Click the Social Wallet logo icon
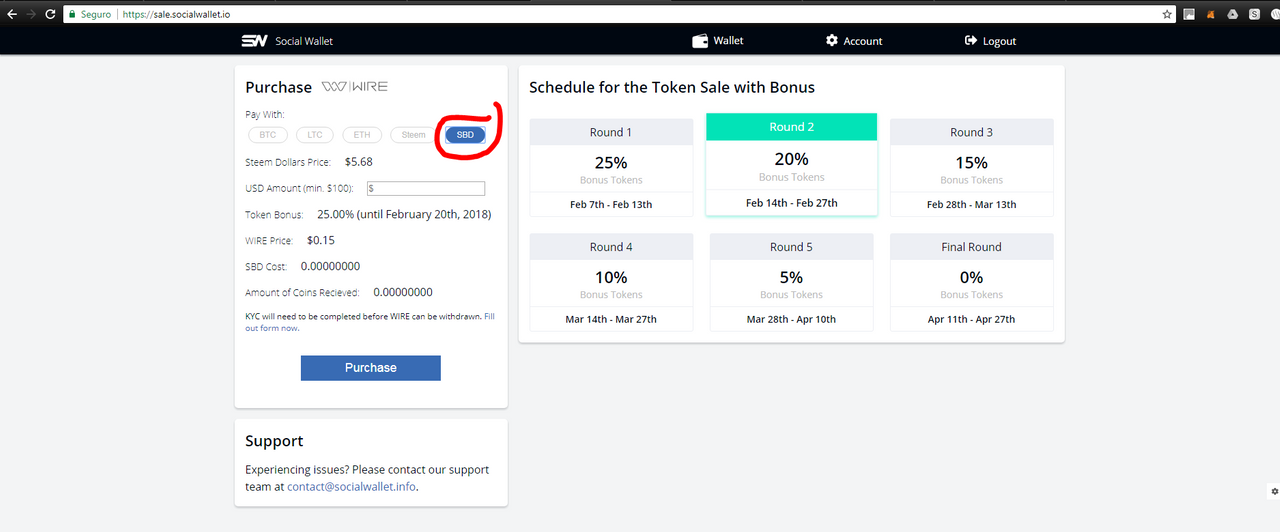1280x532 pixels. coord(254,41)
